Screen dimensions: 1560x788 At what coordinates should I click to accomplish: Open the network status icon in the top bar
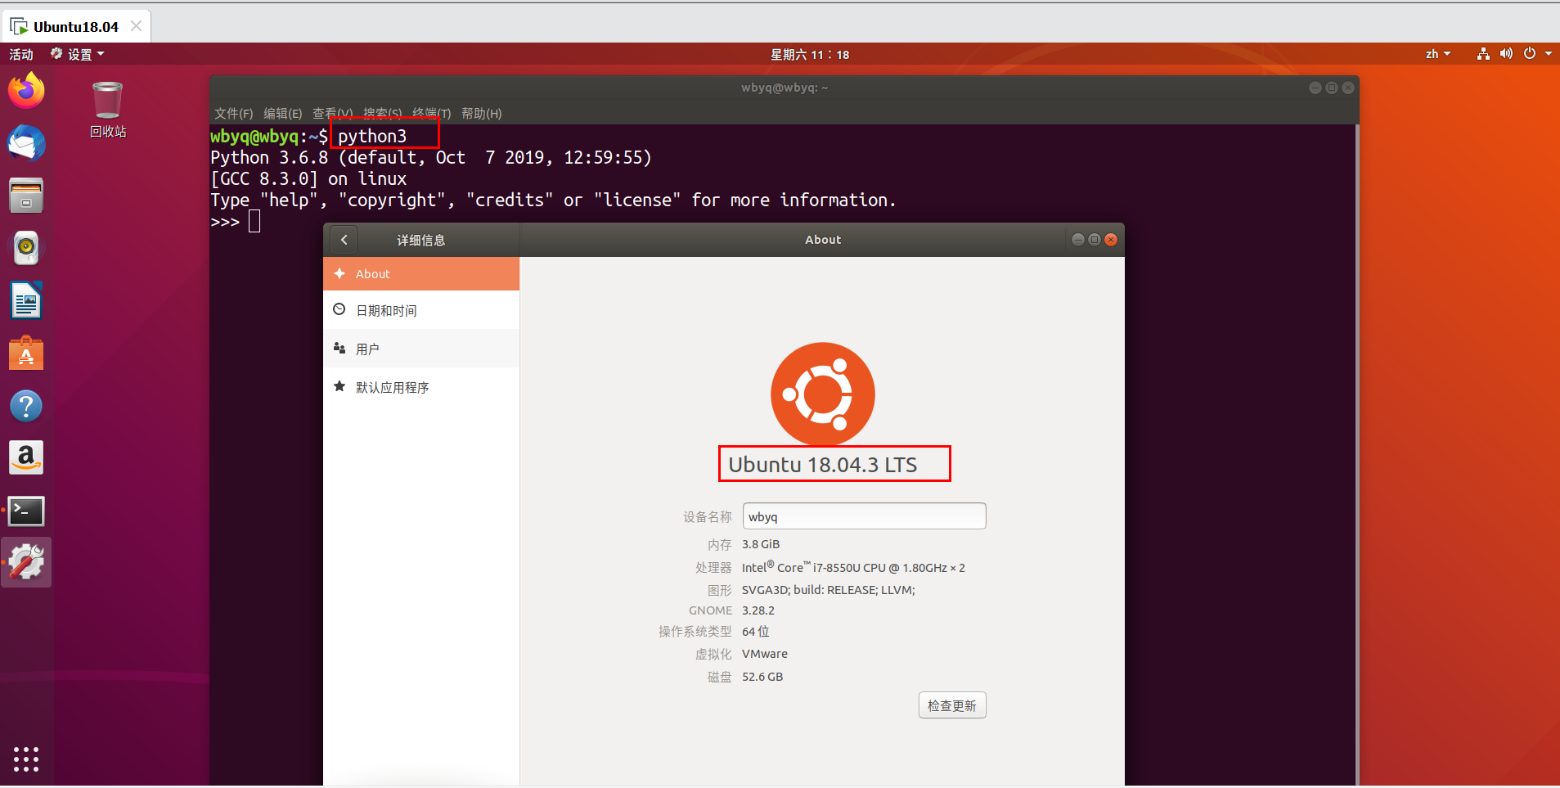1483,54
